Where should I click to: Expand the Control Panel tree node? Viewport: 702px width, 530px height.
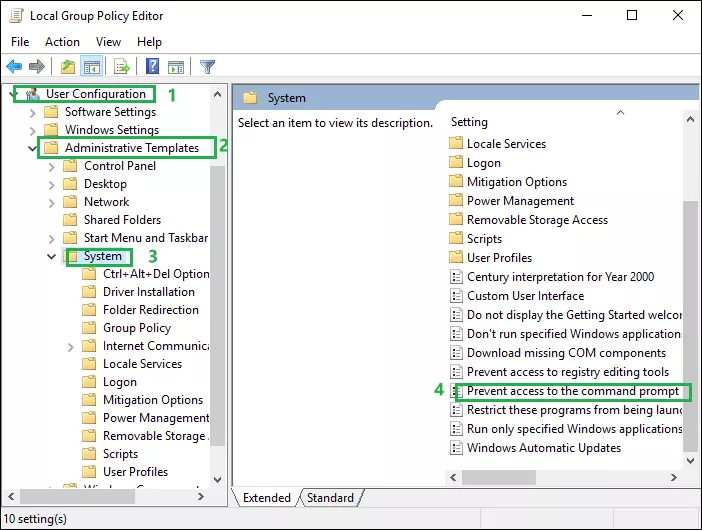click(x=51, y=167)
